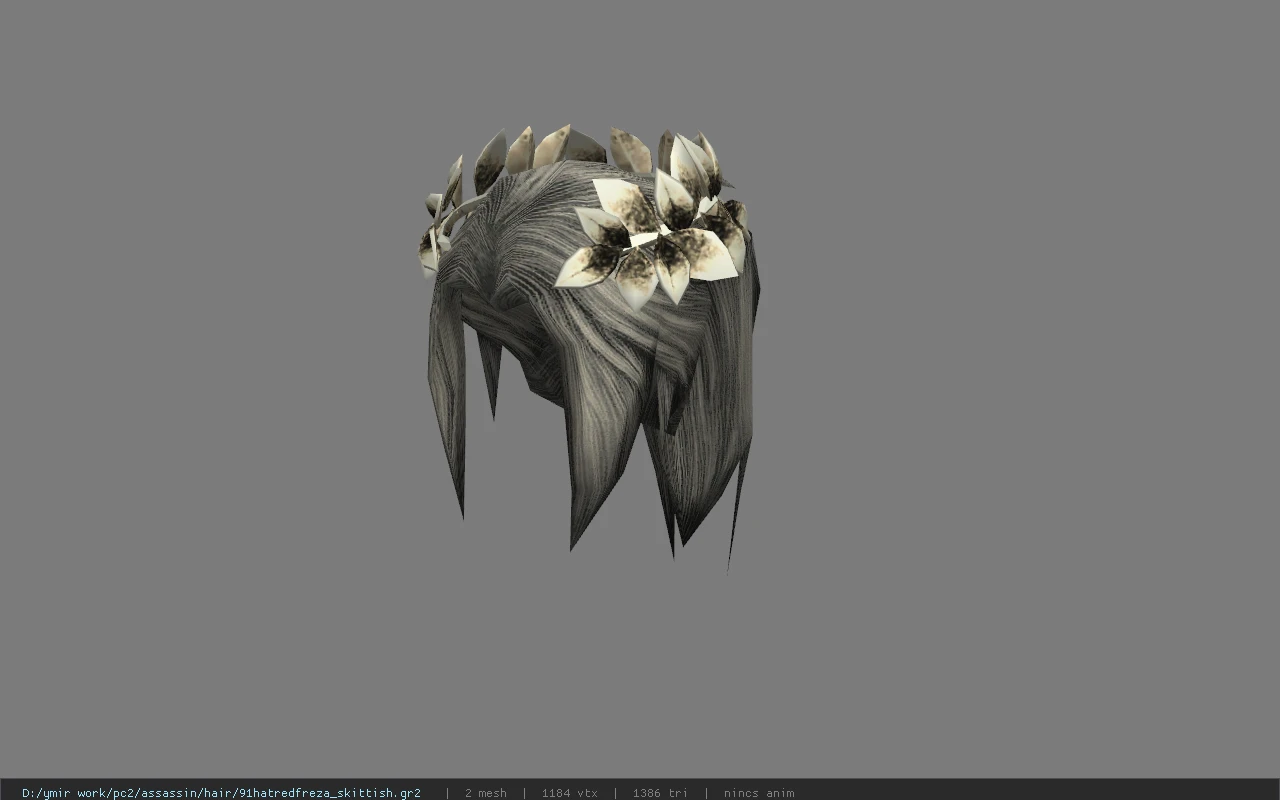Click the '1184 vtx' vertex count
The height and width of the screenshot is (800, 1280).
[x=569, y=793]
